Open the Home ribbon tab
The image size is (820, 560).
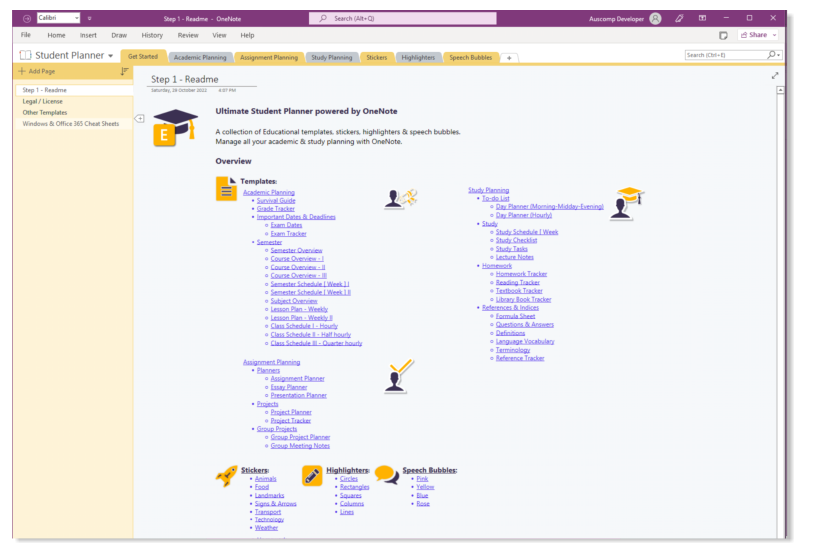tap(56, 35)
